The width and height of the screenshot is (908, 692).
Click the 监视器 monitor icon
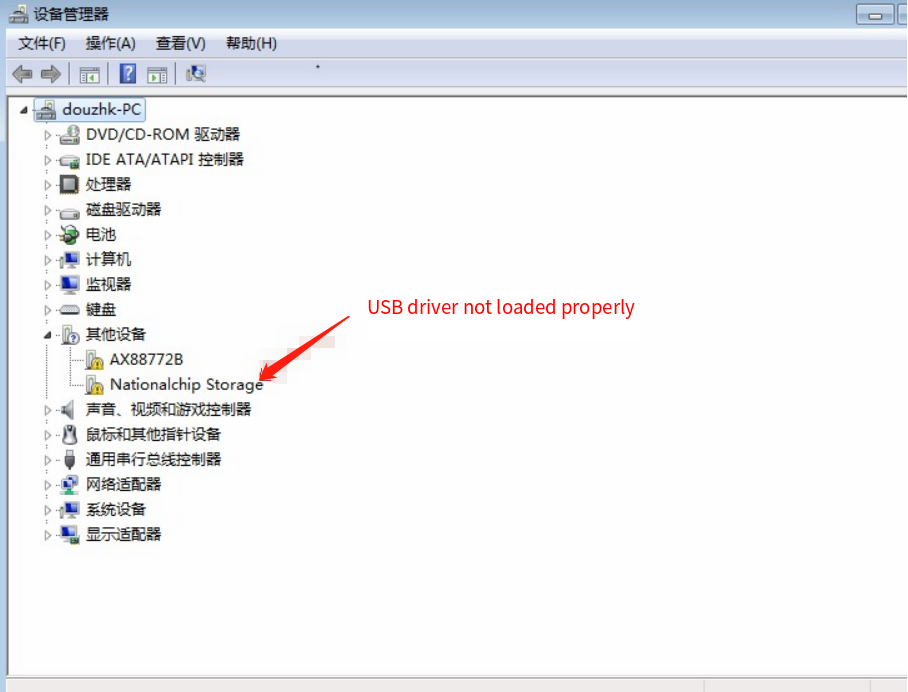pyautogui.click(x=69, y=284)
